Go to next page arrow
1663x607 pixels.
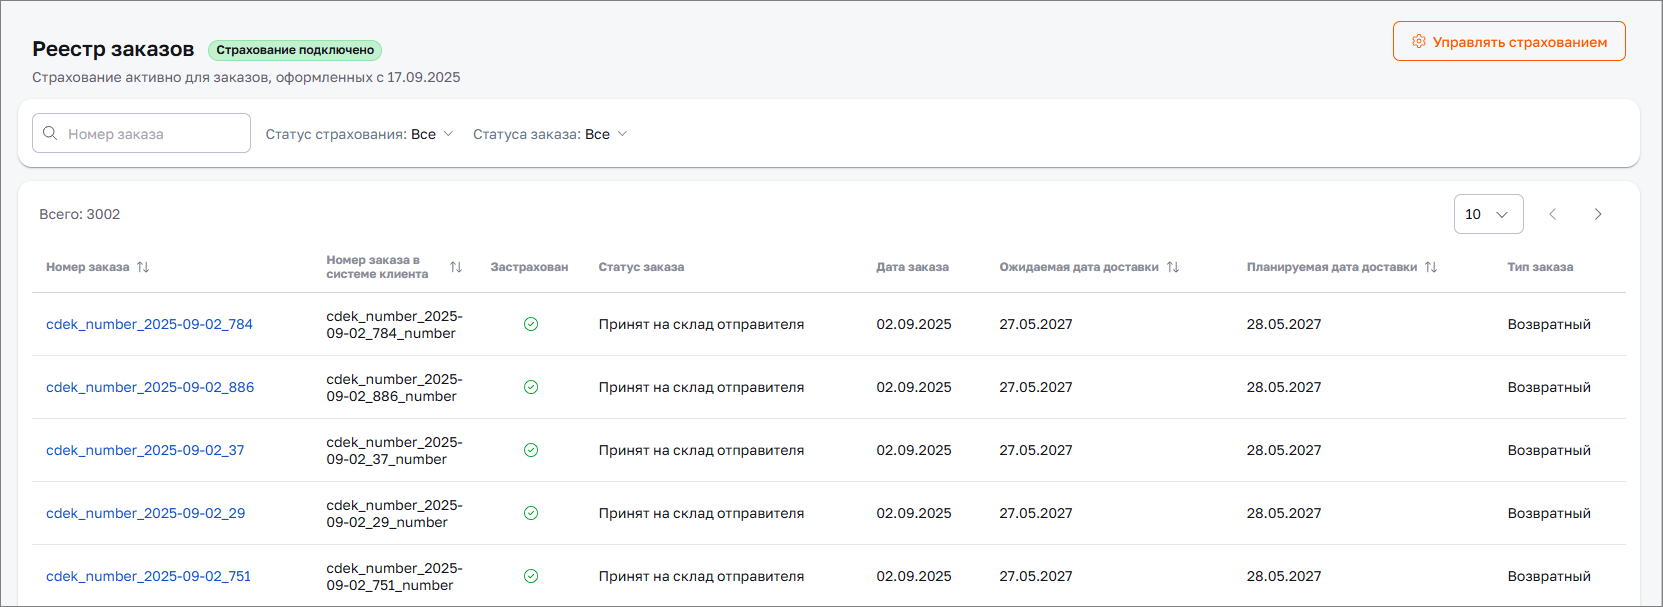(x=1598, y=214)
